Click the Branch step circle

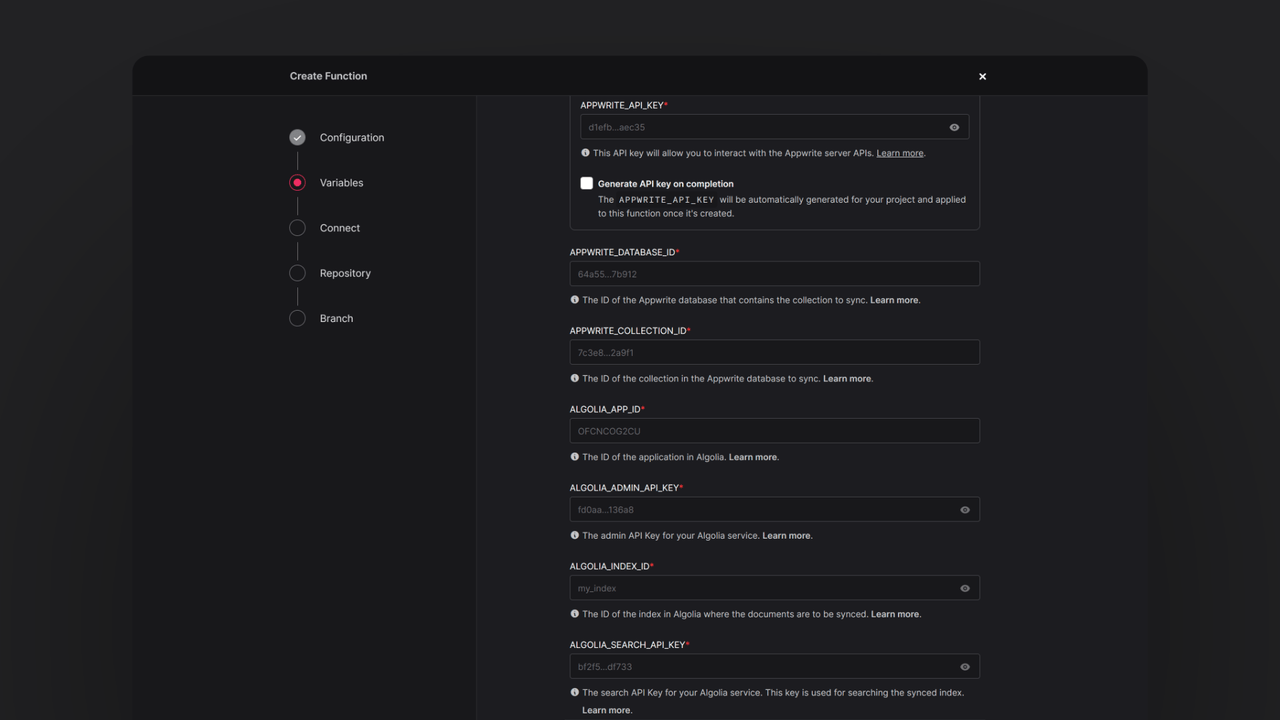pos(297,318)
